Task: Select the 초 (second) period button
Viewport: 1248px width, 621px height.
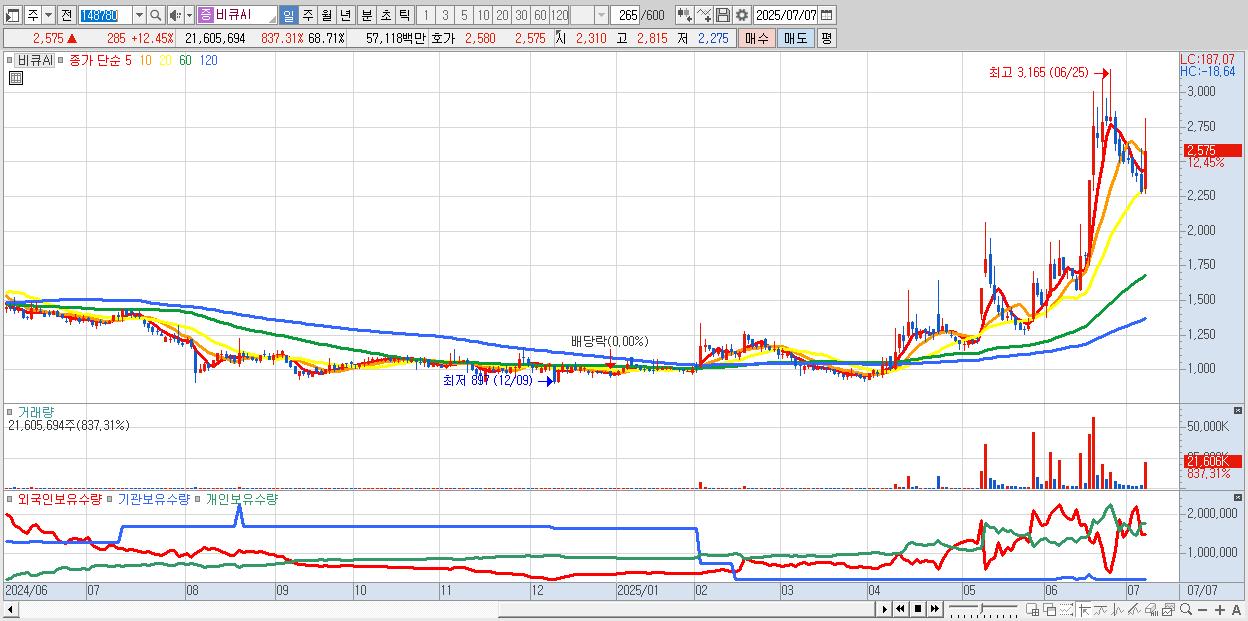Action: 385,15
